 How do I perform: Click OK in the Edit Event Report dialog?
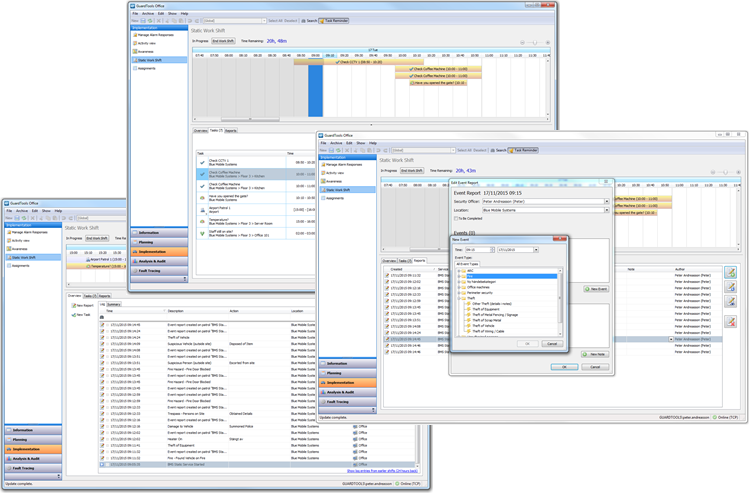(564, 367)
